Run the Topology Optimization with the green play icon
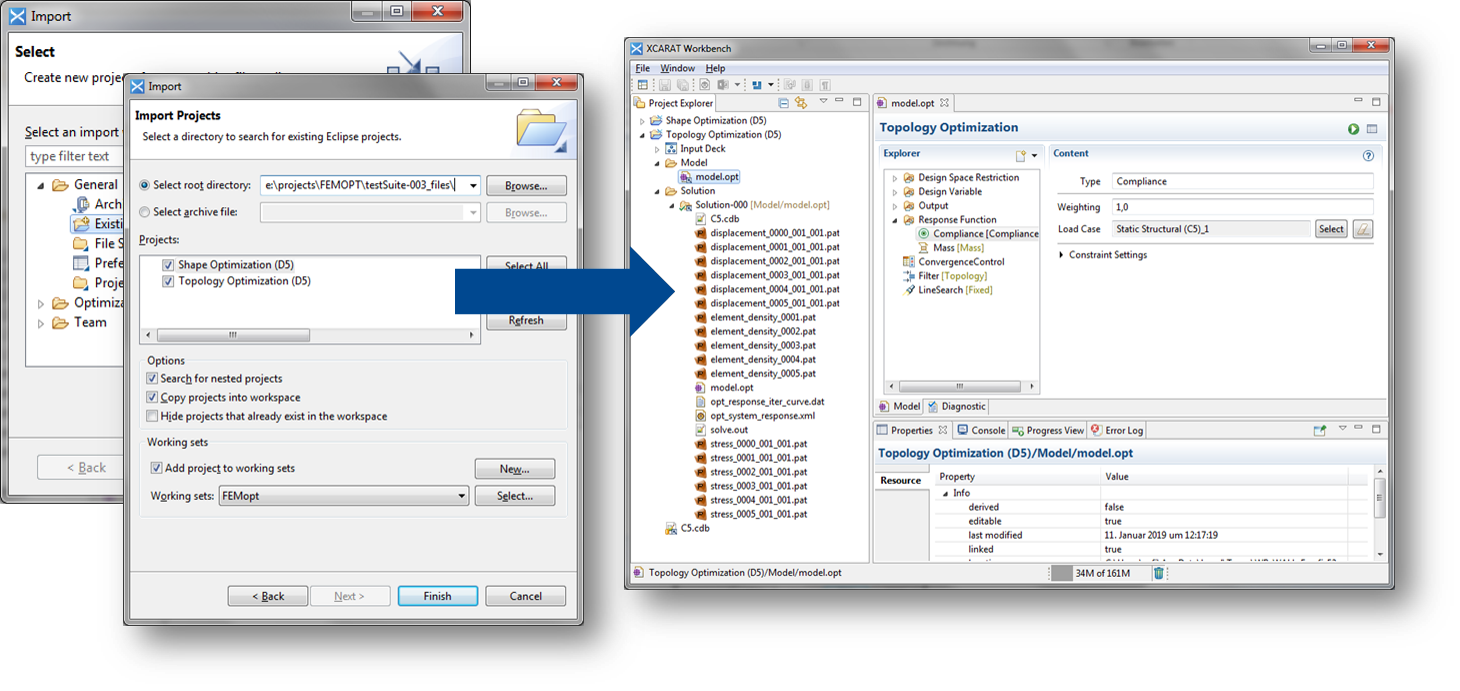This screenshot has height=691, width=1460. click(1353, 129)
